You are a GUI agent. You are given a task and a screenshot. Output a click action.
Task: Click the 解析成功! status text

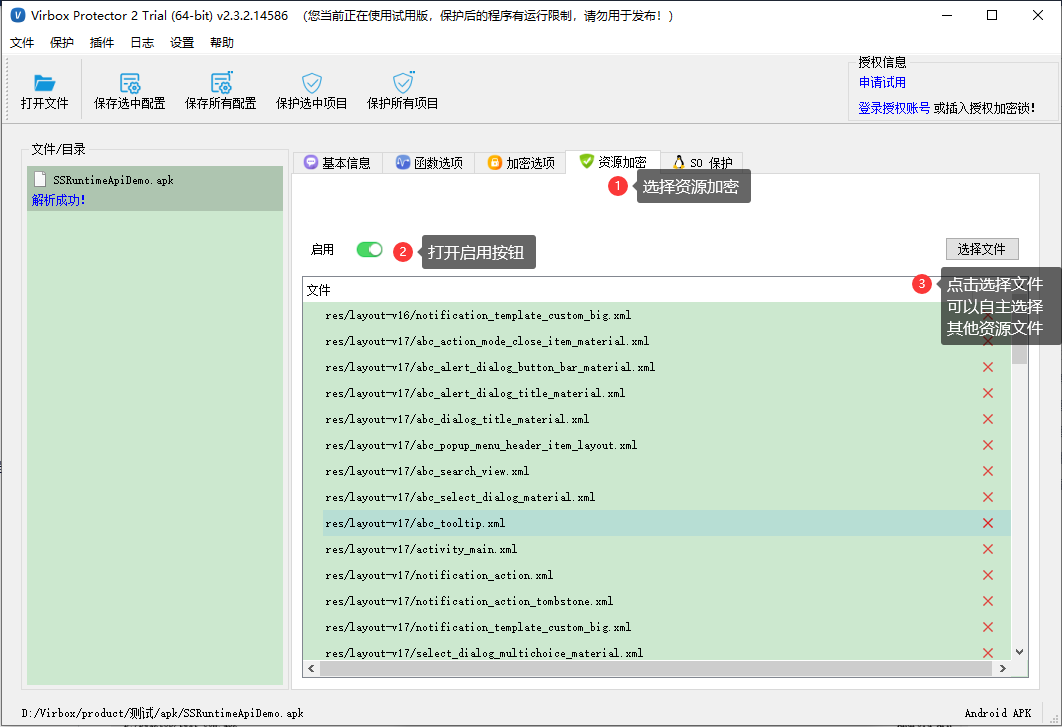pos(58,200)
